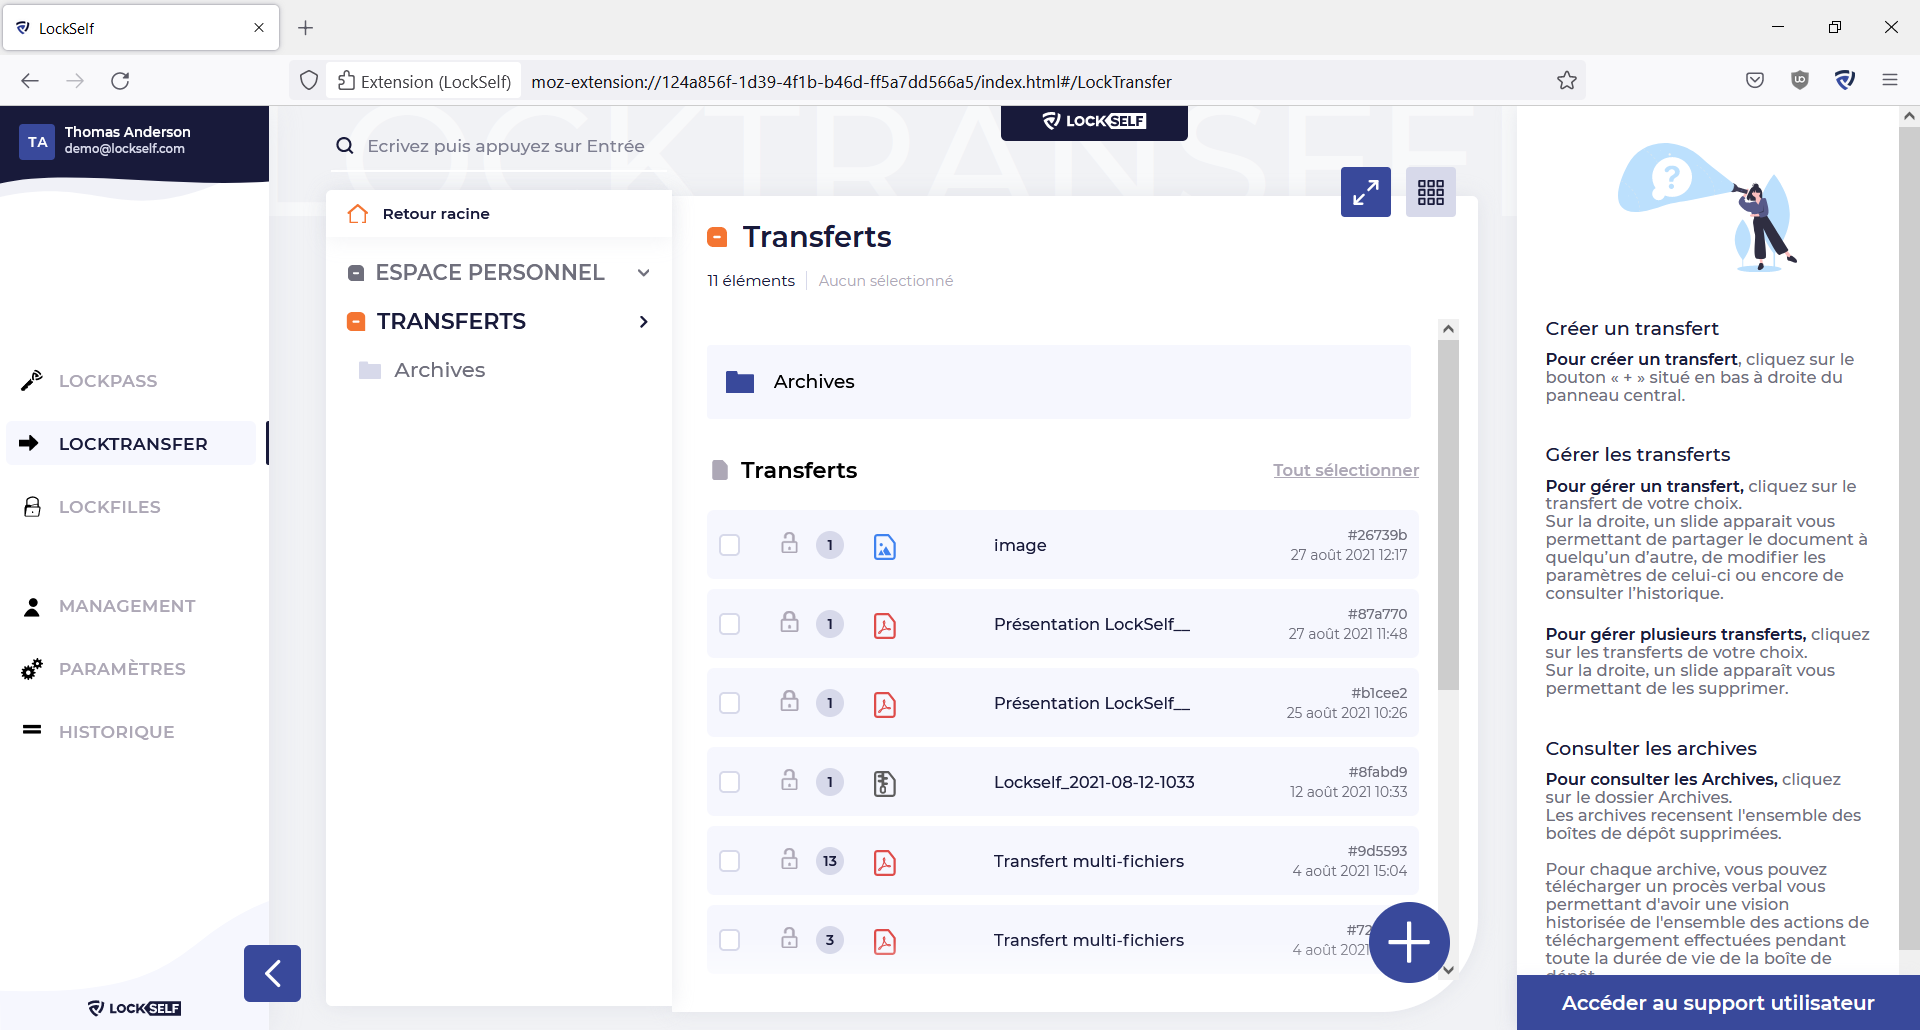The height and width of the screenshot is (1030, 1920).
Task: Open the Archives tree item
Action: point(439,370)
